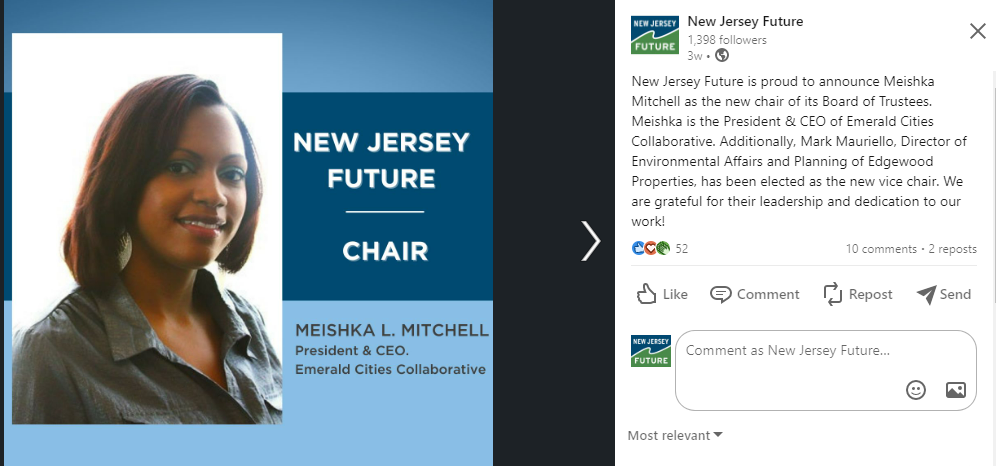The image size is (996, 466).
Task: Open emoji picker in comment box
Action: pyautogui.click(x=916, y=390)
